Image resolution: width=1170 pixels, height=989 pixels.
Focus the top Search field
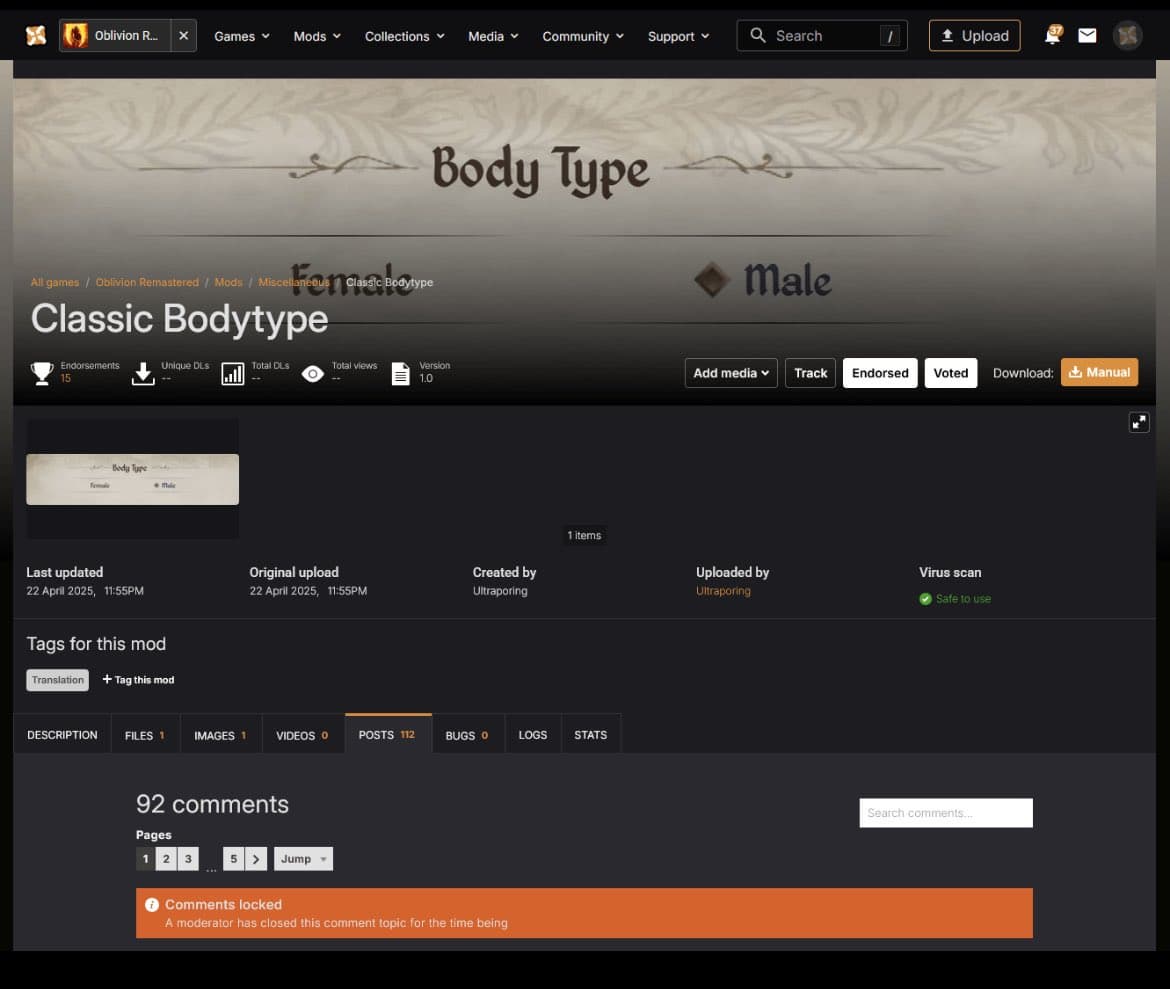click(822, 35)
